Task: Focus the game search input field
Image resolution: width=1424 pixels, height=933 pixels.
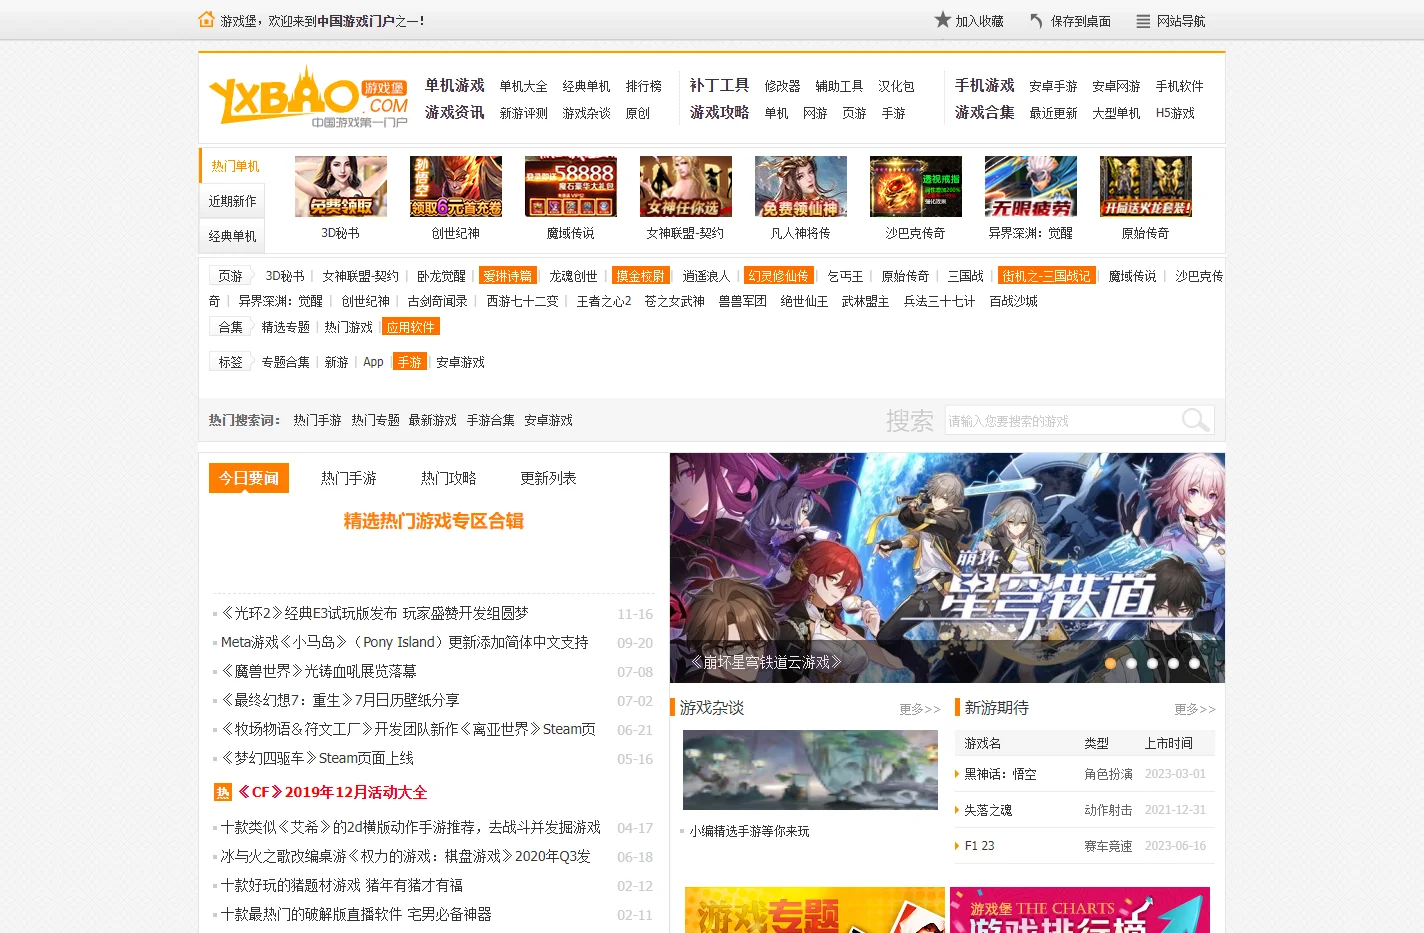Action: click(x=1061, y=420)
